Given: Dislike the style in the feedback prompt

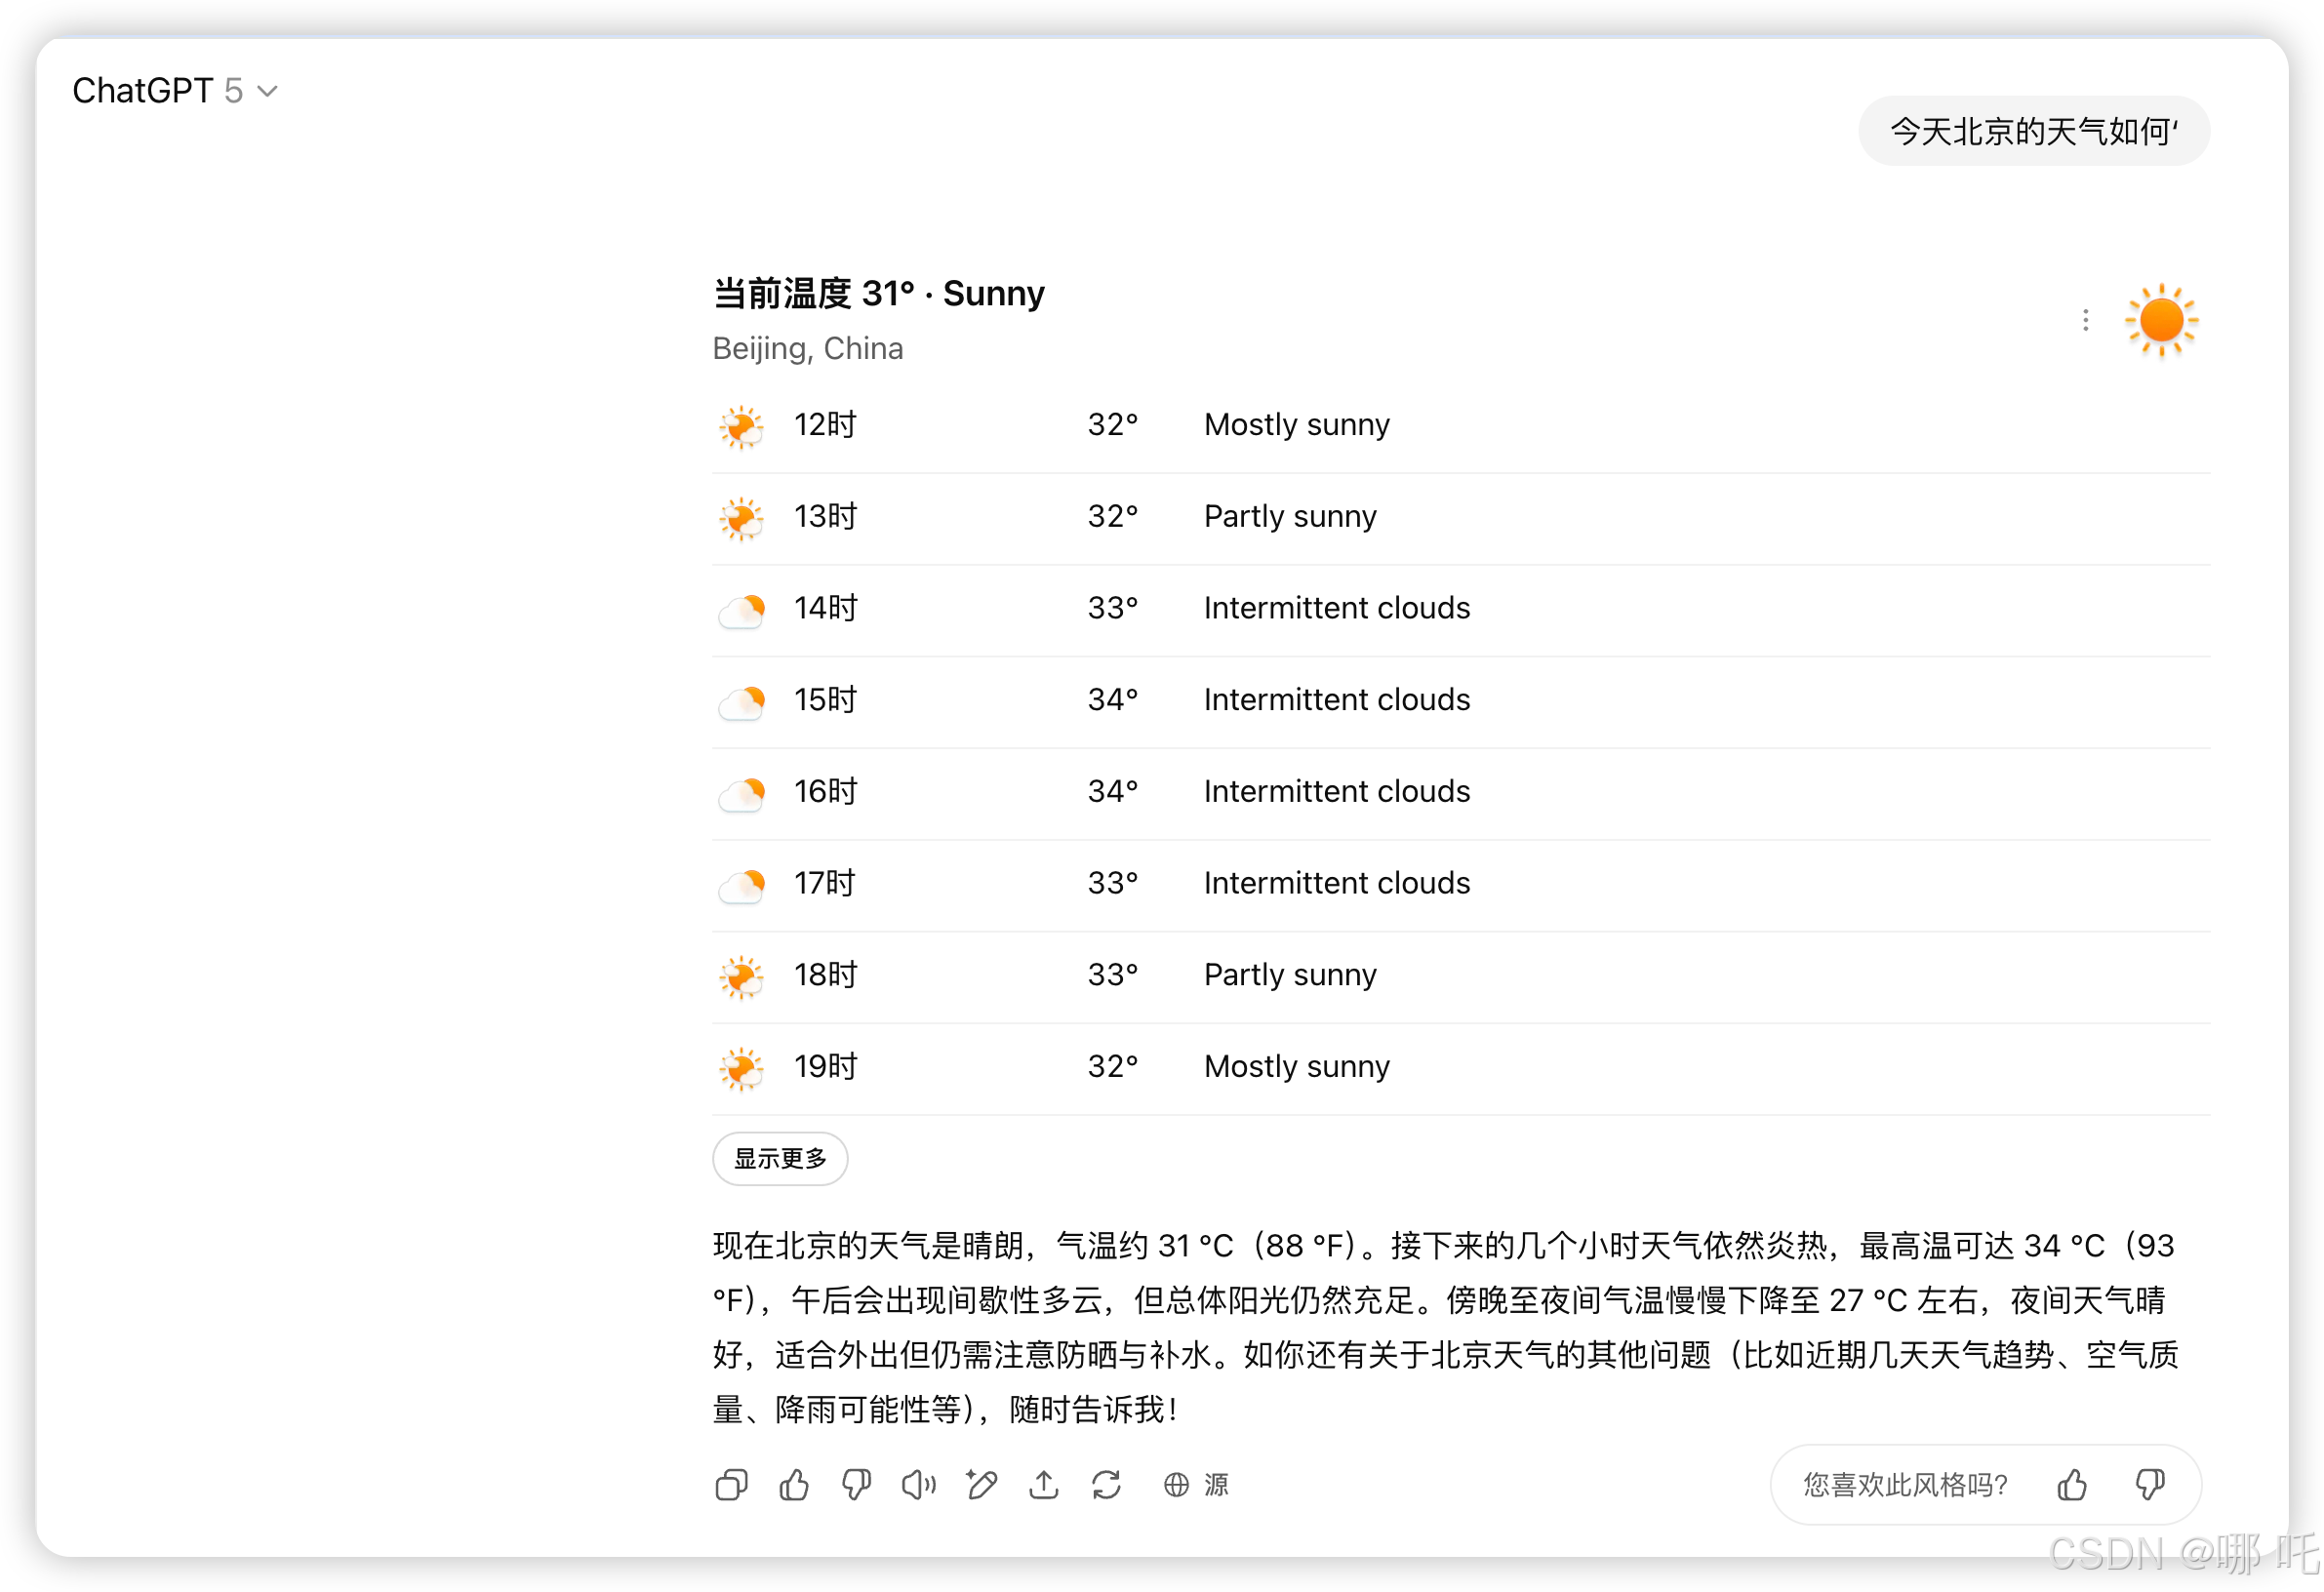Looking at the screenshot, I should (2149, 1485).
